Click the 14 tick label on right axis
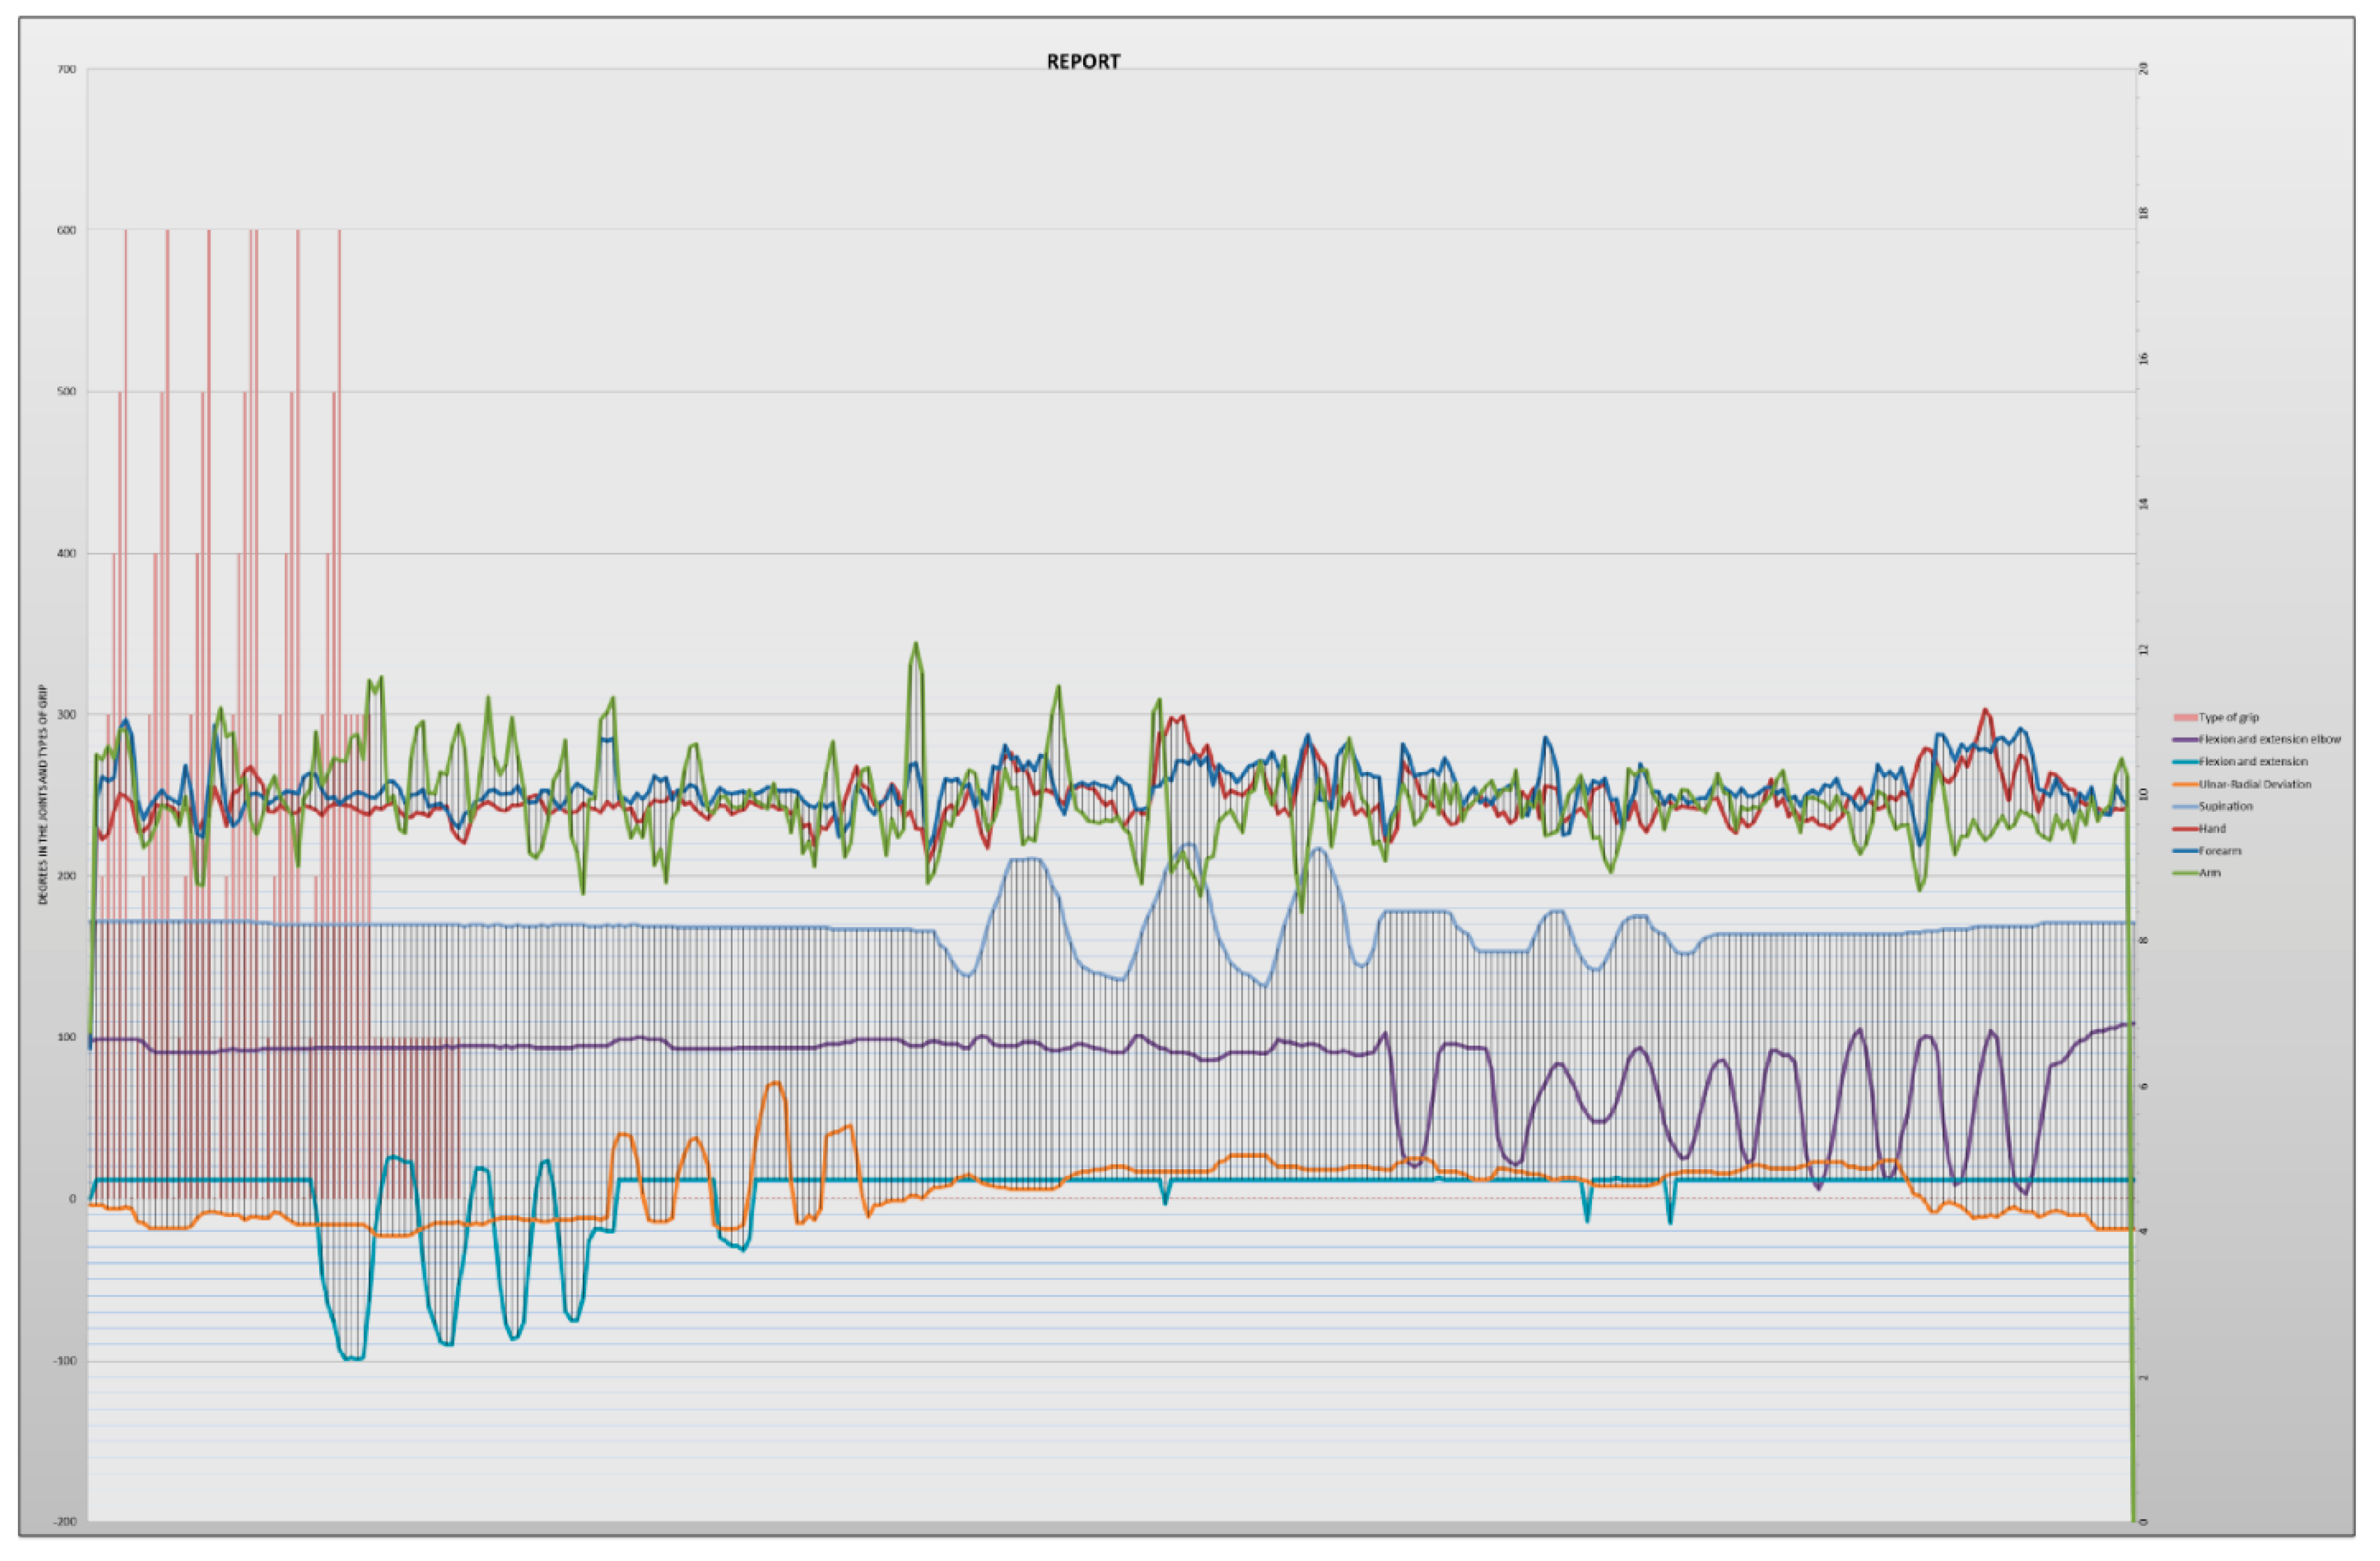 tap(2143, 505)
